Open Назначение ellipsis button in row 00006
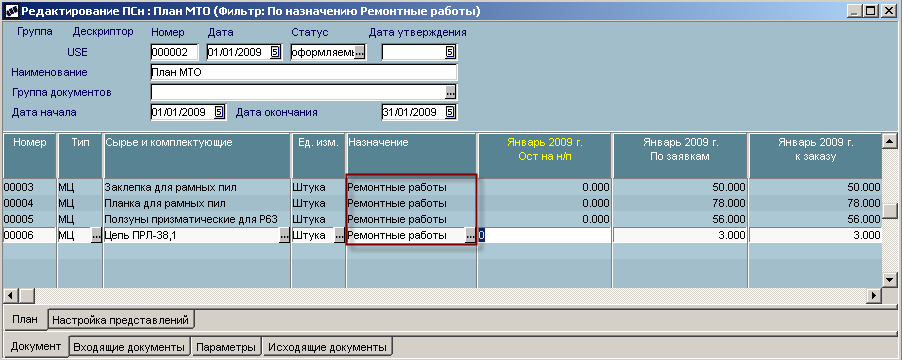902x360 pixels. pyautogui.click(x=471, y=236)
